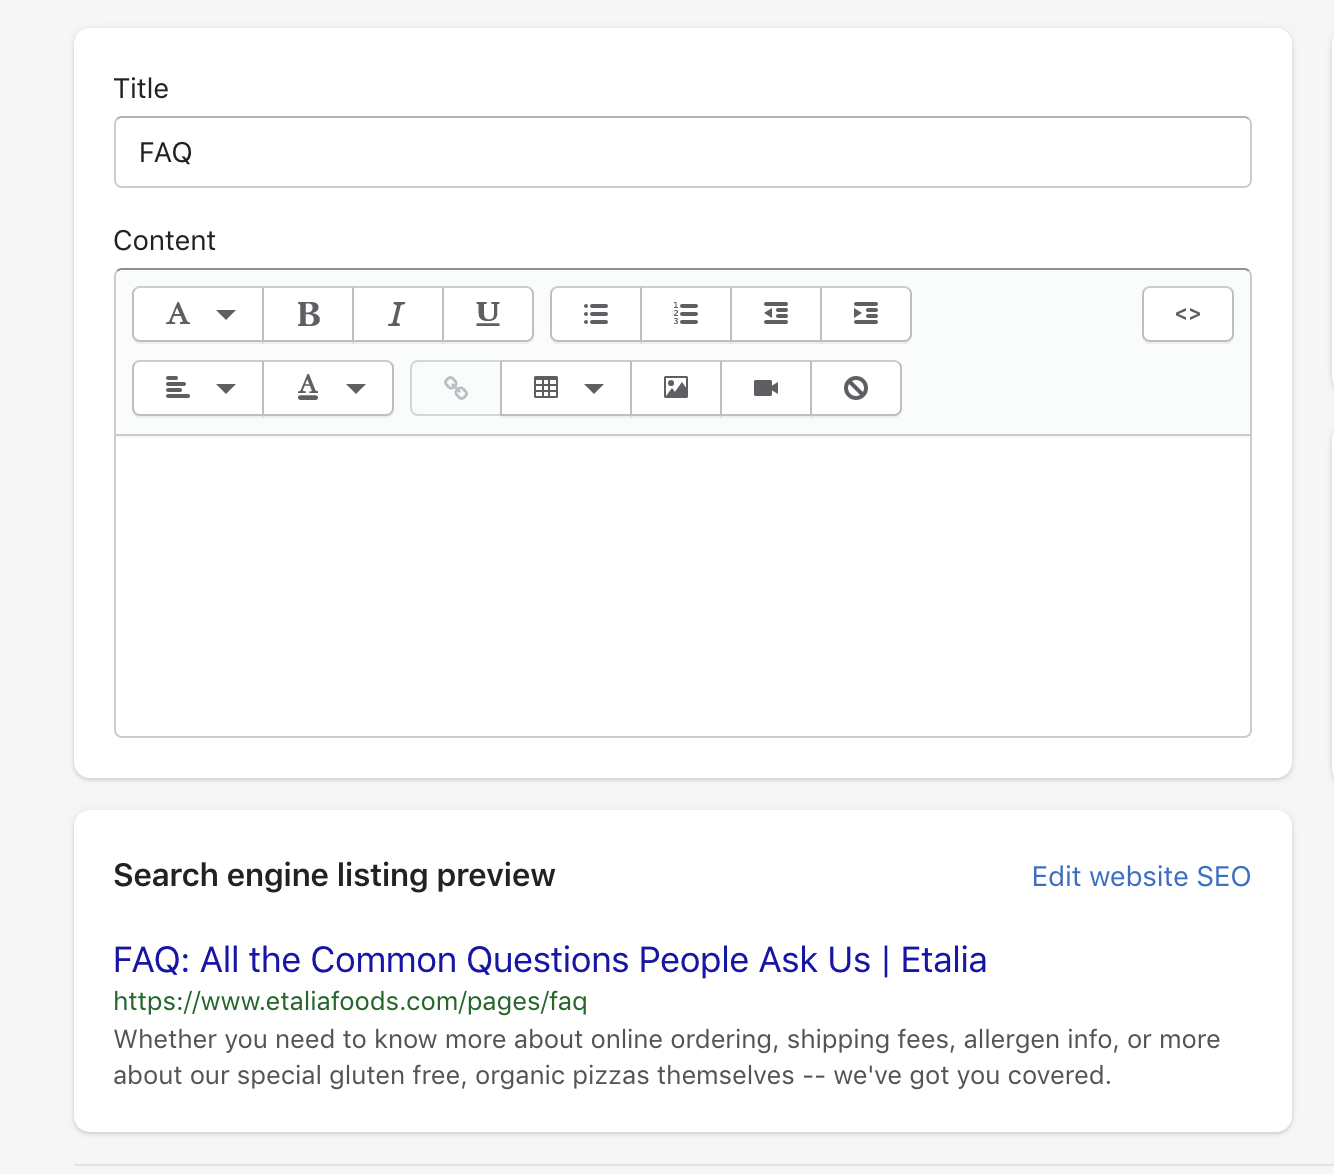This screenshot has width=1334, height=1174.
Task: Click the Edit website SEO link
Action: 1141,877
